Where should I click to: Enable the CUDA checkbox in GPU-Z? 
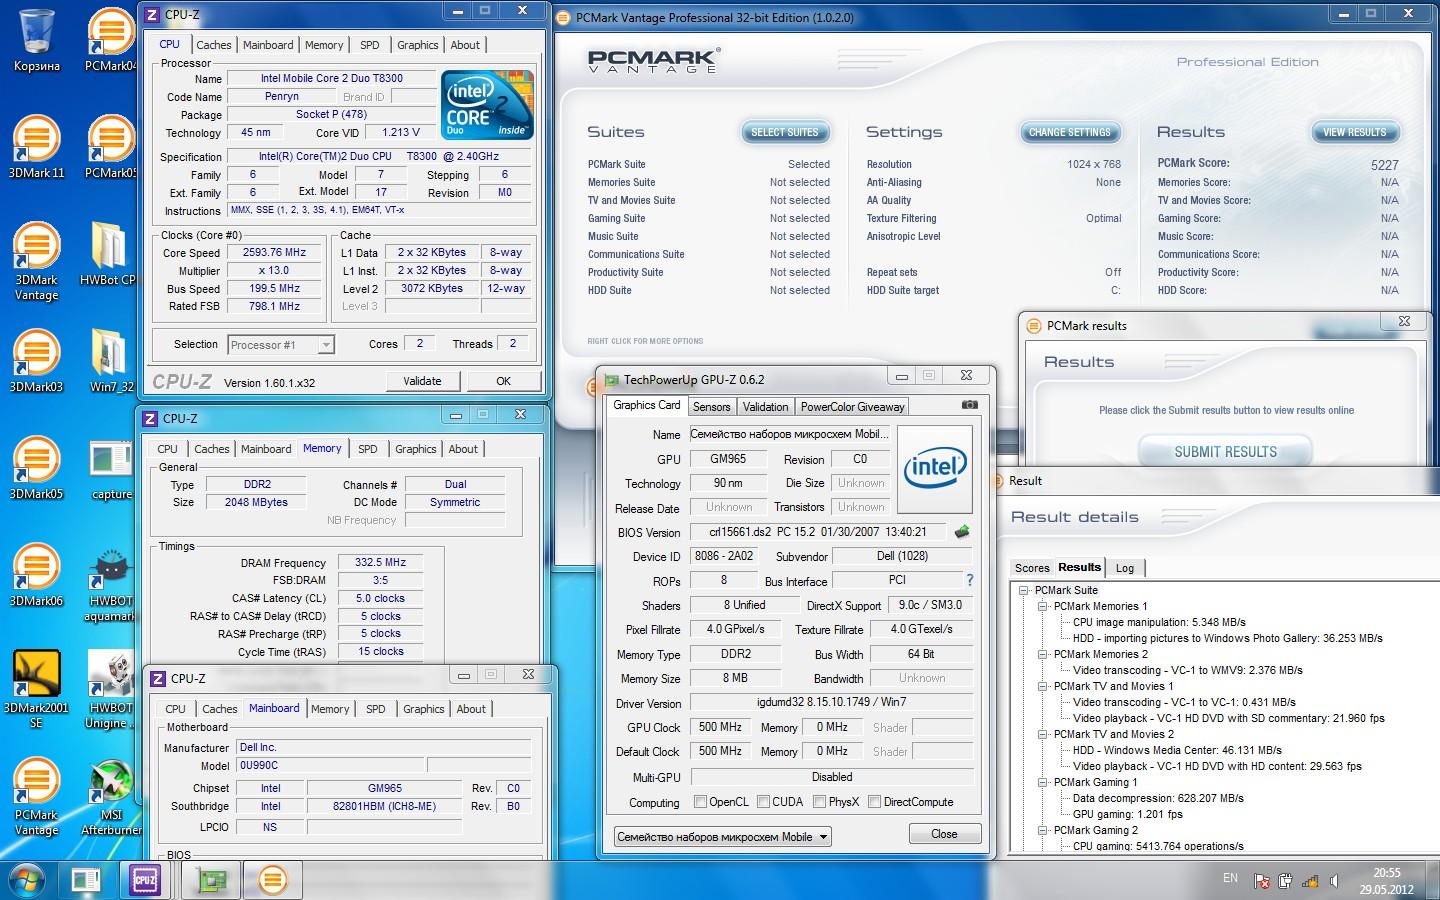(x=764, y=801)
